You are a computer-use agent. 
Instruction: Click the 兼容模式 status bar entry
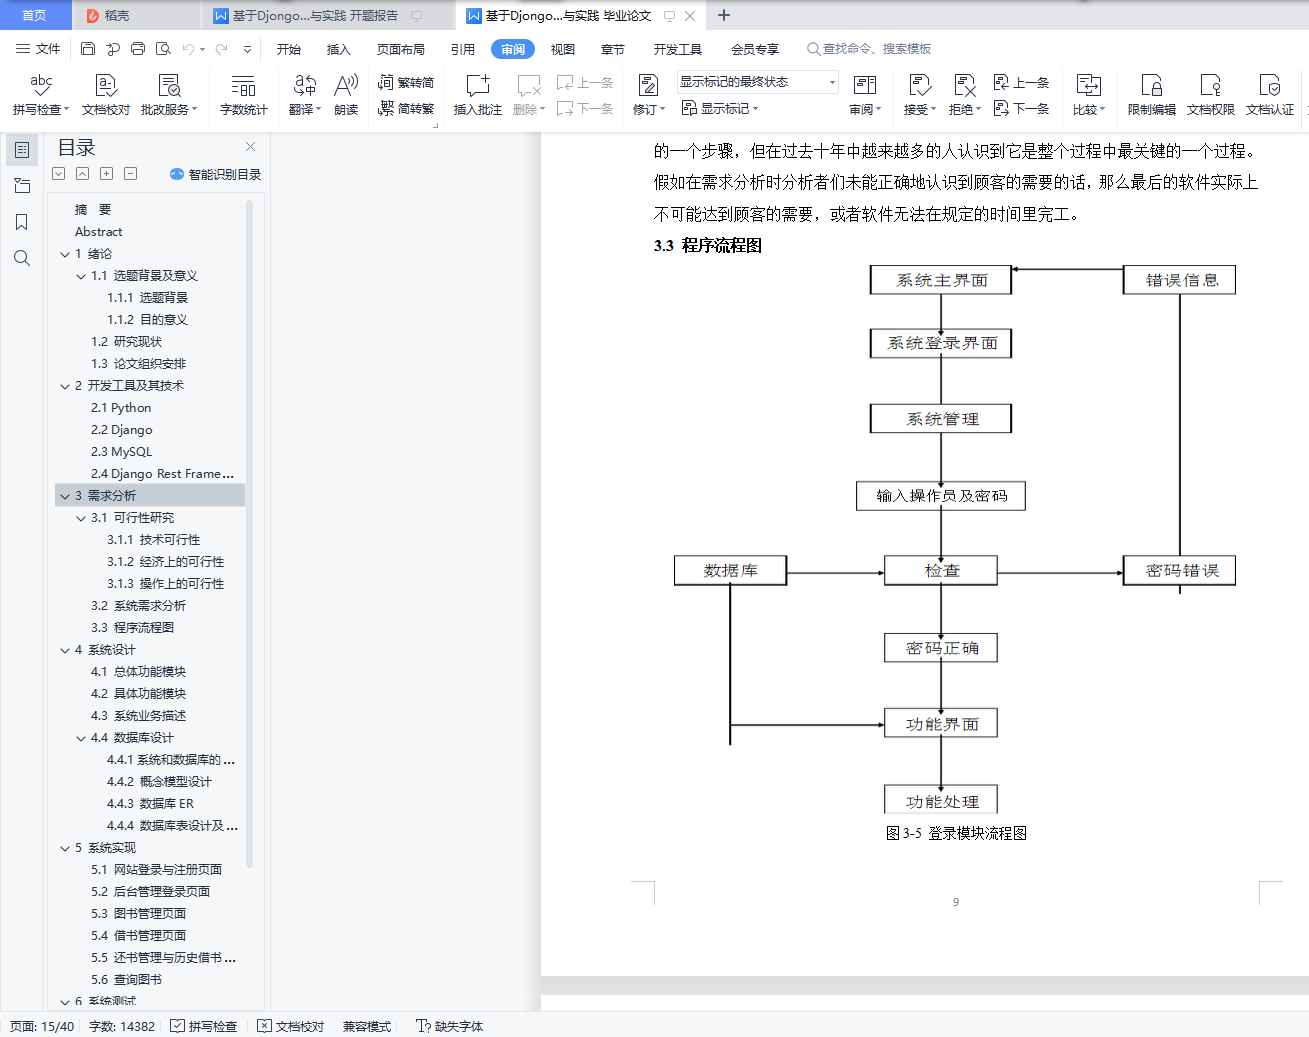(x=367, y=1026)
